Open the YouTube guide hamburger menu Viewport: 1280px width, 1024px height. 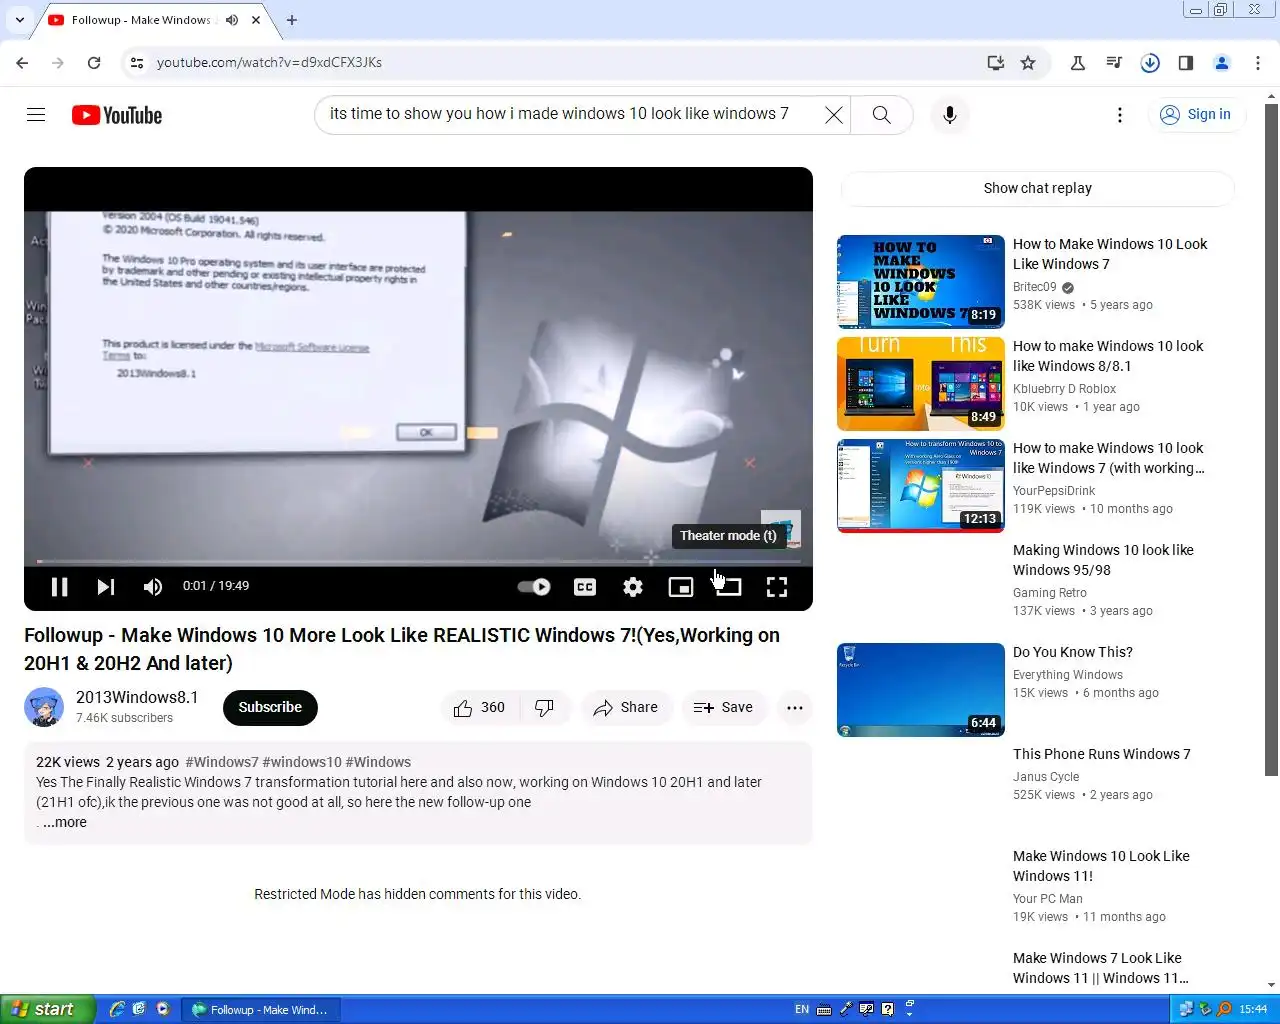(x=36, y=115)
